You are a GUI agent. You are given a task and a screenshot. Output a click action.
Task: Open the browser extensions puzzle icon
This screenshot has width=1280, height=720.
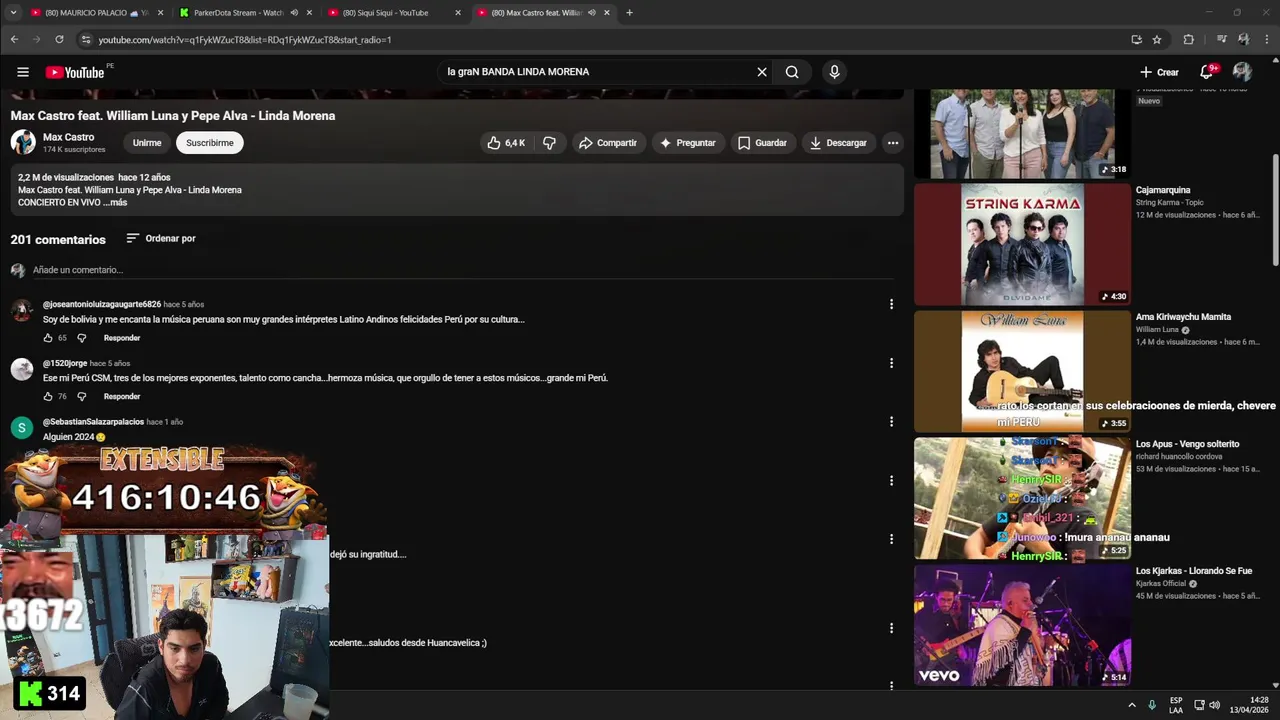[1188, 40]
